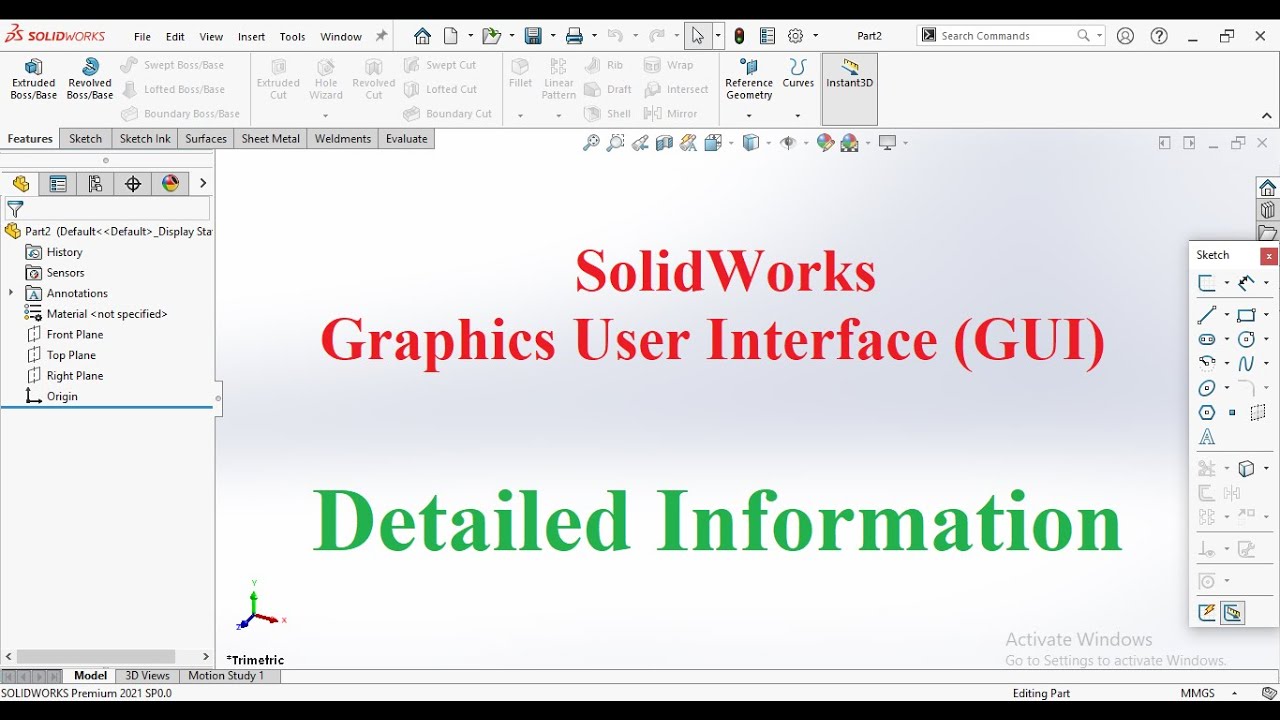This screenshot has width=1280, height=720.
Task: Toggle Instant2D in Sketch toolbar
Action: point(1233,613)
